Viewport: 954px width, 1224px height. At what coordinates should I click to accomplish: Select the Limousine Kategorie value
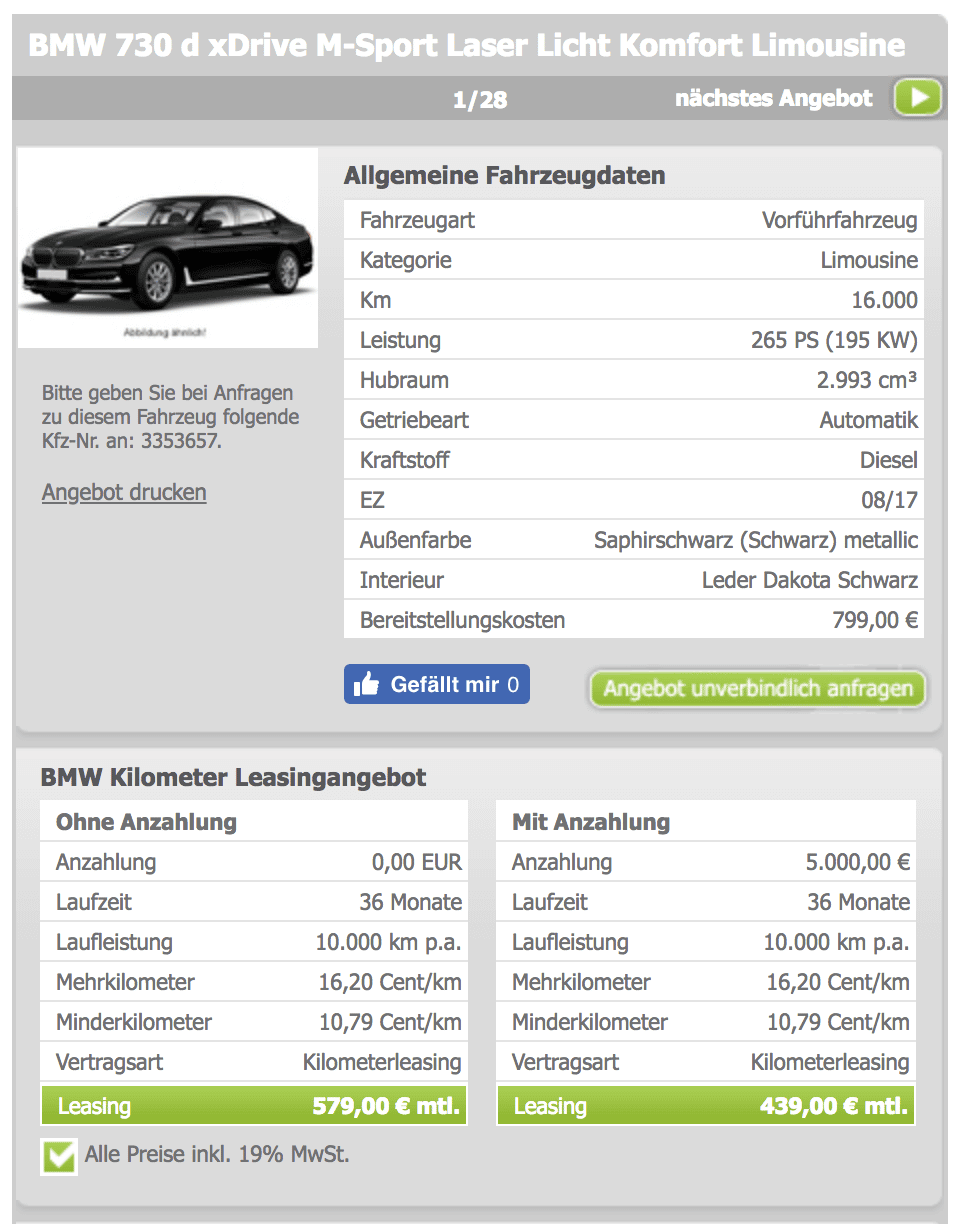(x=869, y=260)
